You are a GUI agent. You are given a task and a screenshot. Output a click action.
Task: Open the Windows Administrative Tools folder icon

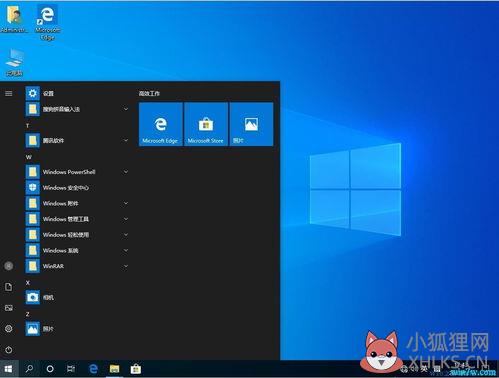tap(33, 219)
